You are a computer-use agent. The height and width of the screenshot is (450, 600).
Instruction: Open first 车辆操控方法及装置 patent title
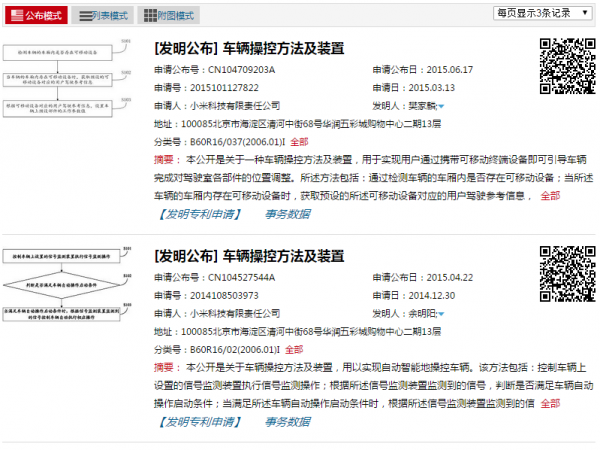point(249,48)
